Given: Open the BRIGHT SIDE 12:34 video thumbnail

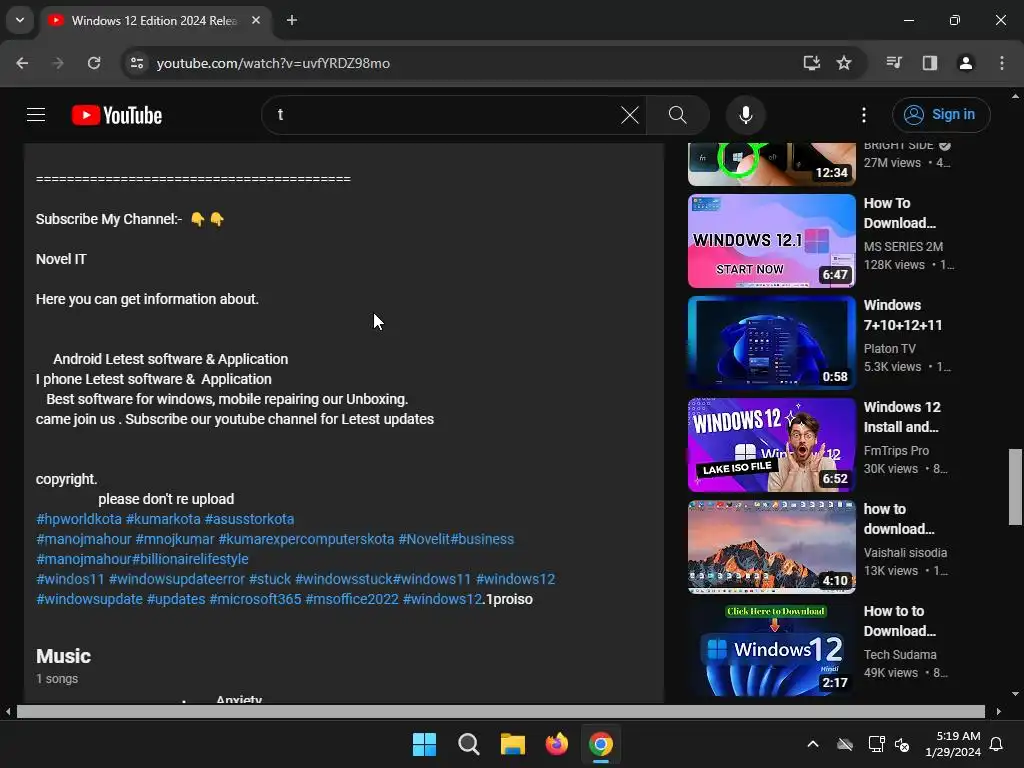Looking at the screenshot, I should (x=771, y=165).
